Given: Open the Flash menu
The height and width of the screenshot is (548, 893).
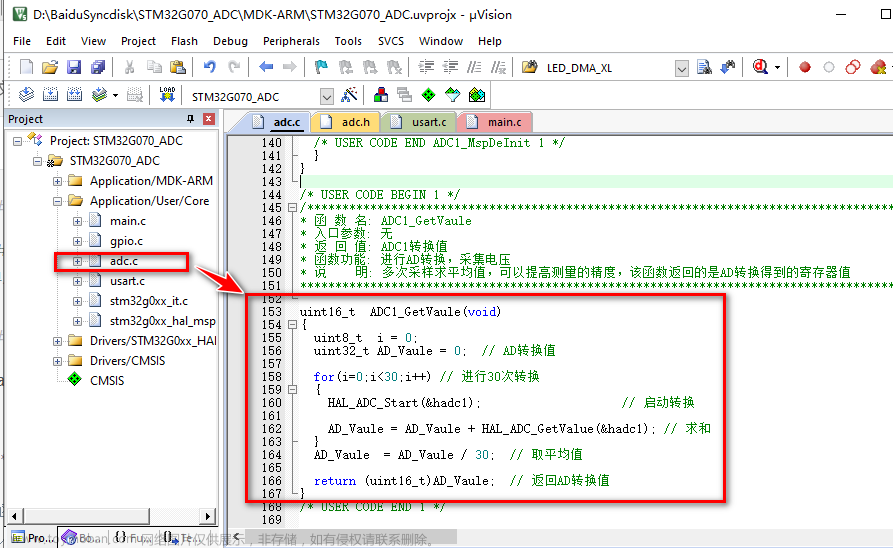Looking at the screenshot, I should pyautogui.click(x=184, y=41).
